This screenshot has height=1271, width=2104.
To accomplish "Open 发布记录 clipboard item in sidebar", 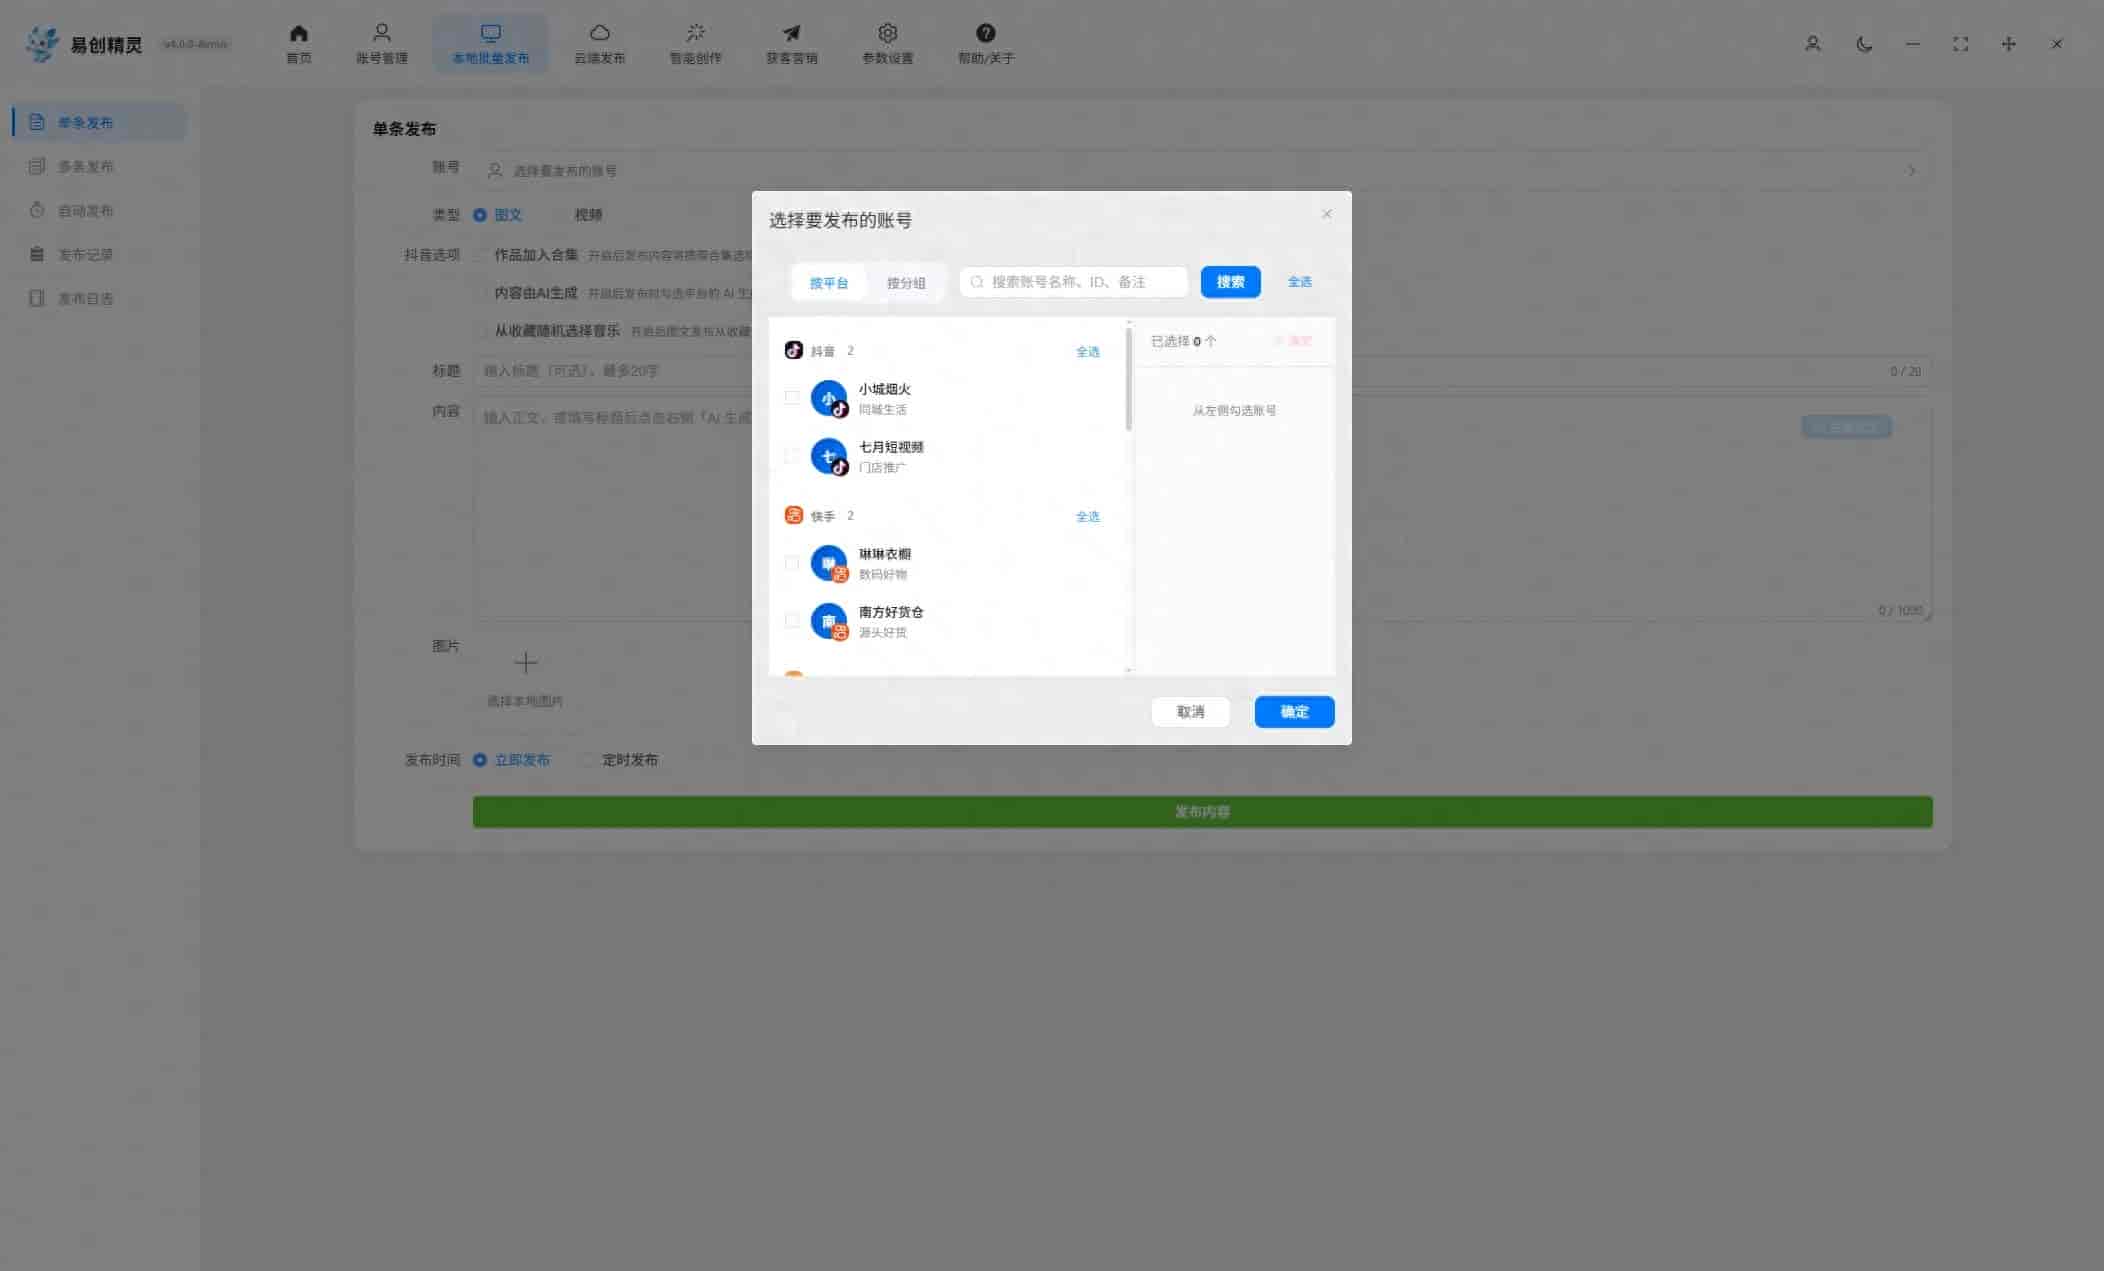I will [x=98, y=254].
